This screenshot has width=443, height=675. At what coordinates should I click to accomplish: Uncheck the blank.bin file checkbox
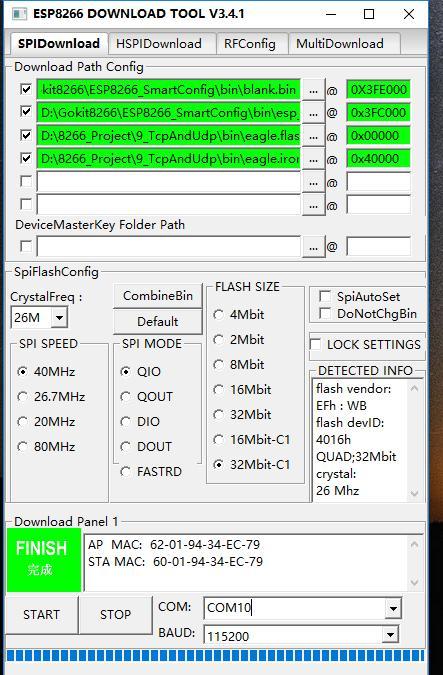(x=26, y=89)
